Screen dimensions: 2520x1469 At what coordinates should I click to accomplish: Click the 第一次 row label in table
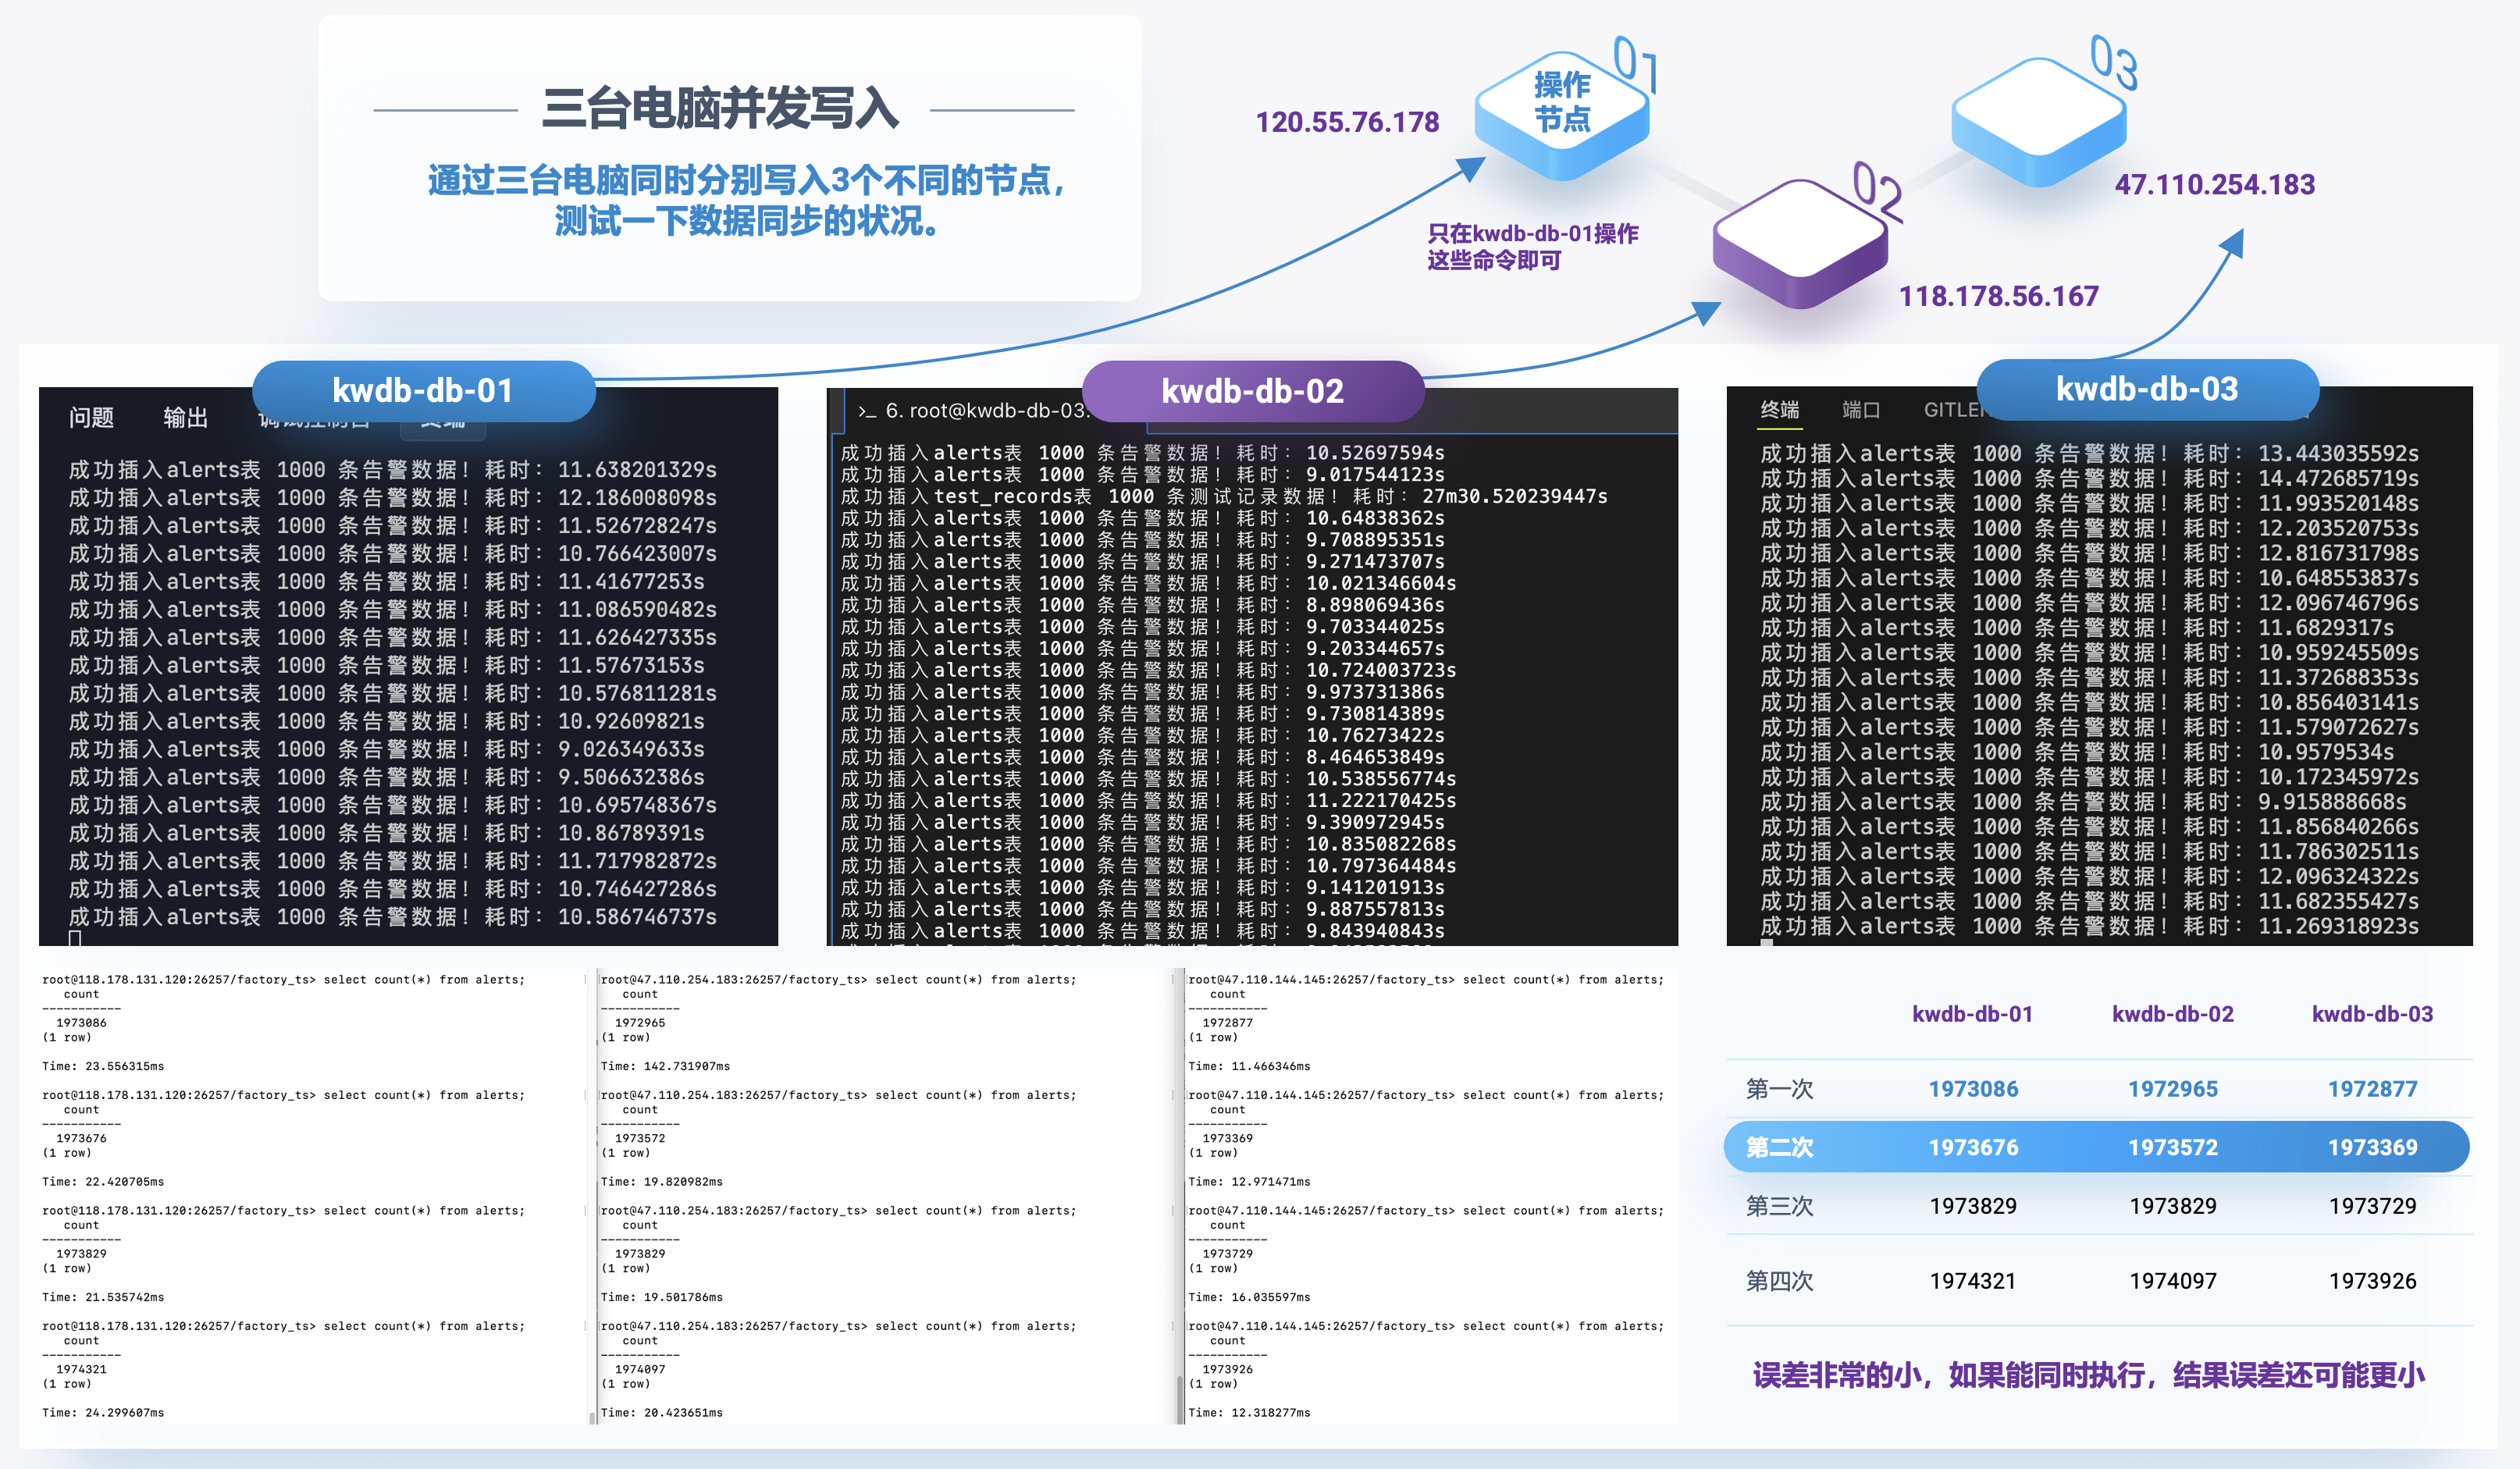(1779, 1089)
